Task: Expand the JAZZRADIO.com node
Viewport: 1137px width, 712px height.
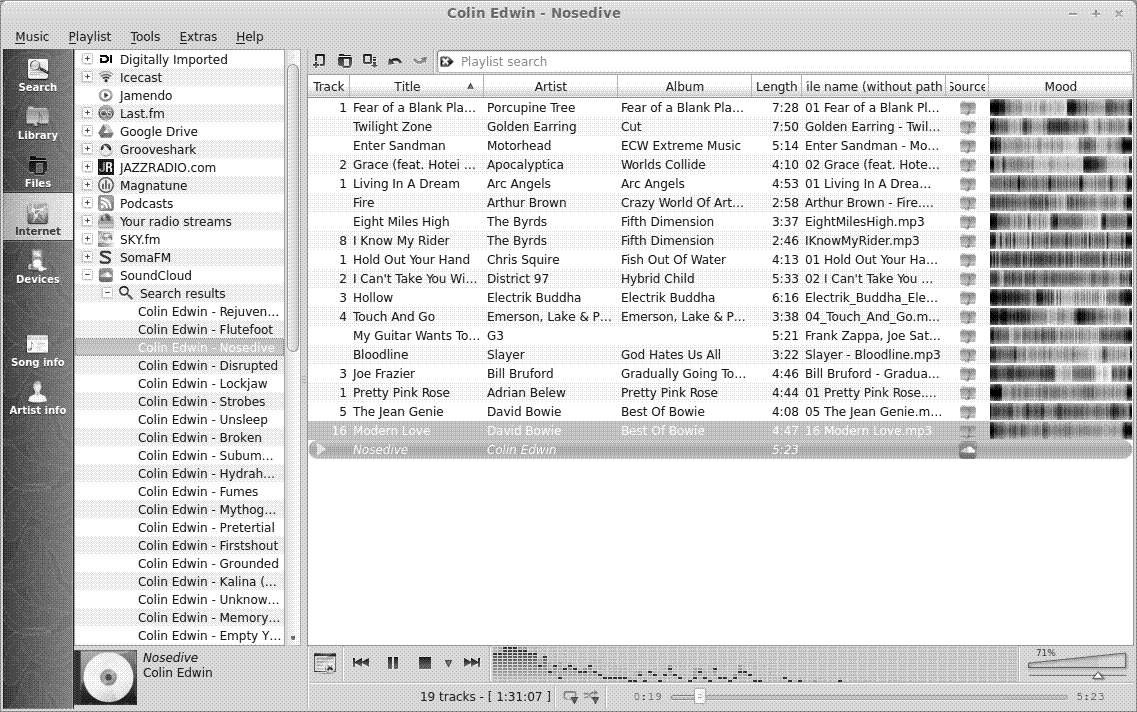Action: click(87, 167)
